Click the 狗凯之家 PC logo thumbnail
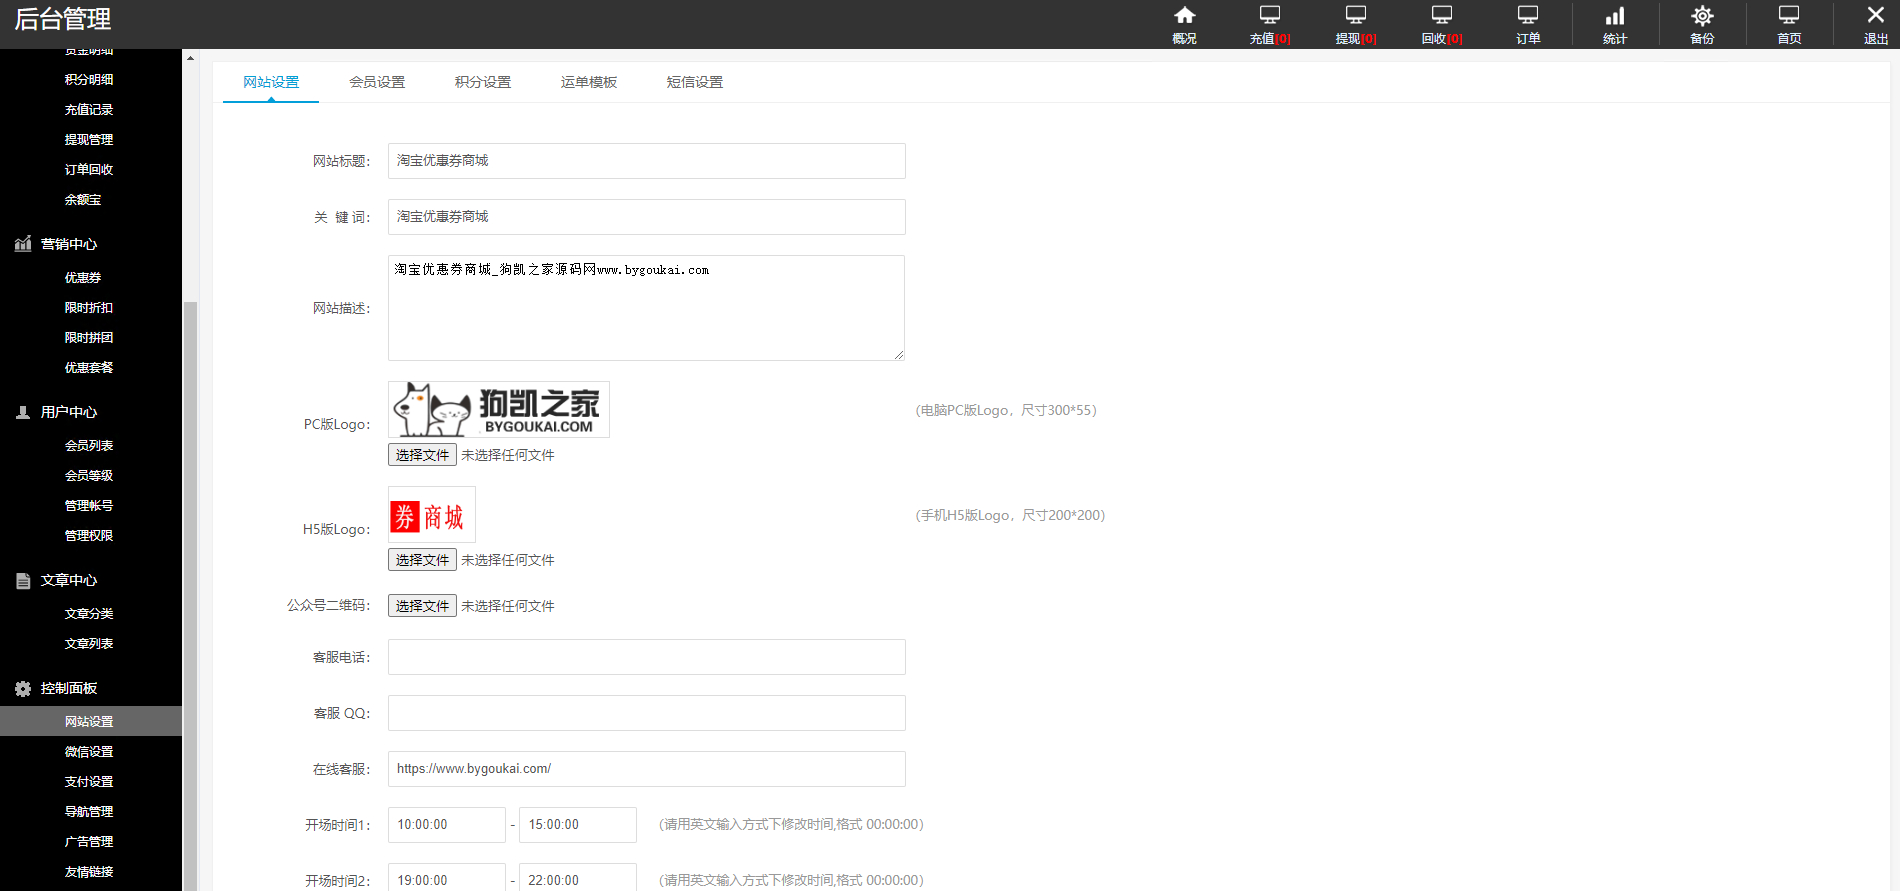 click(499, 409)
